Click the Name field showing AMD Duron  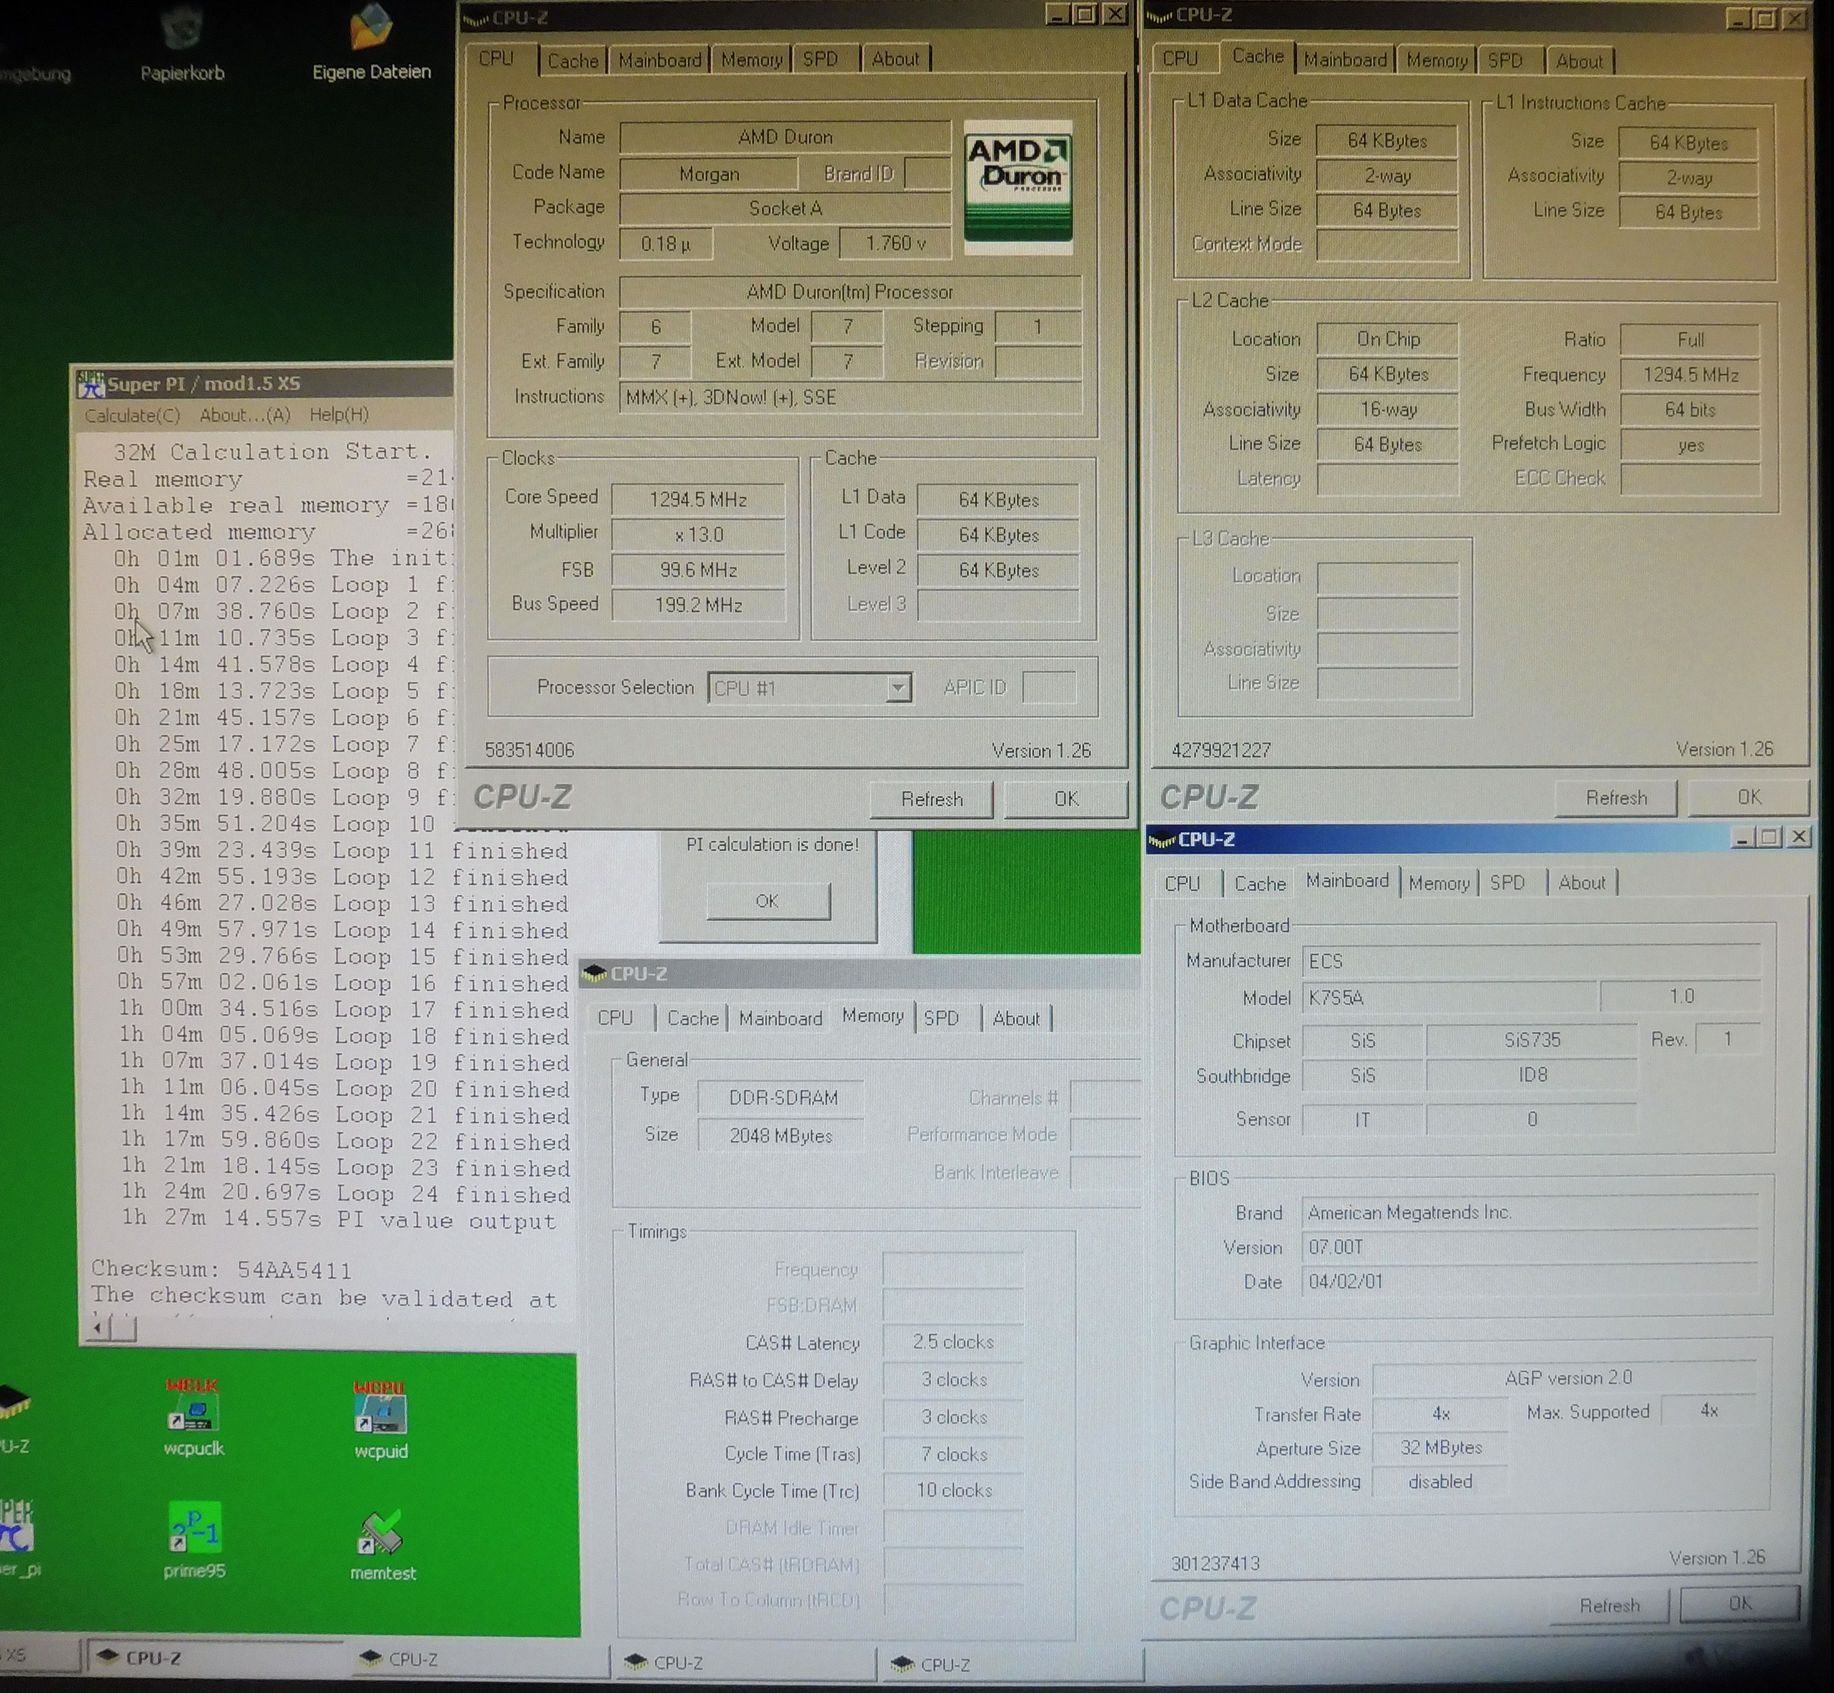coord(785,137)
